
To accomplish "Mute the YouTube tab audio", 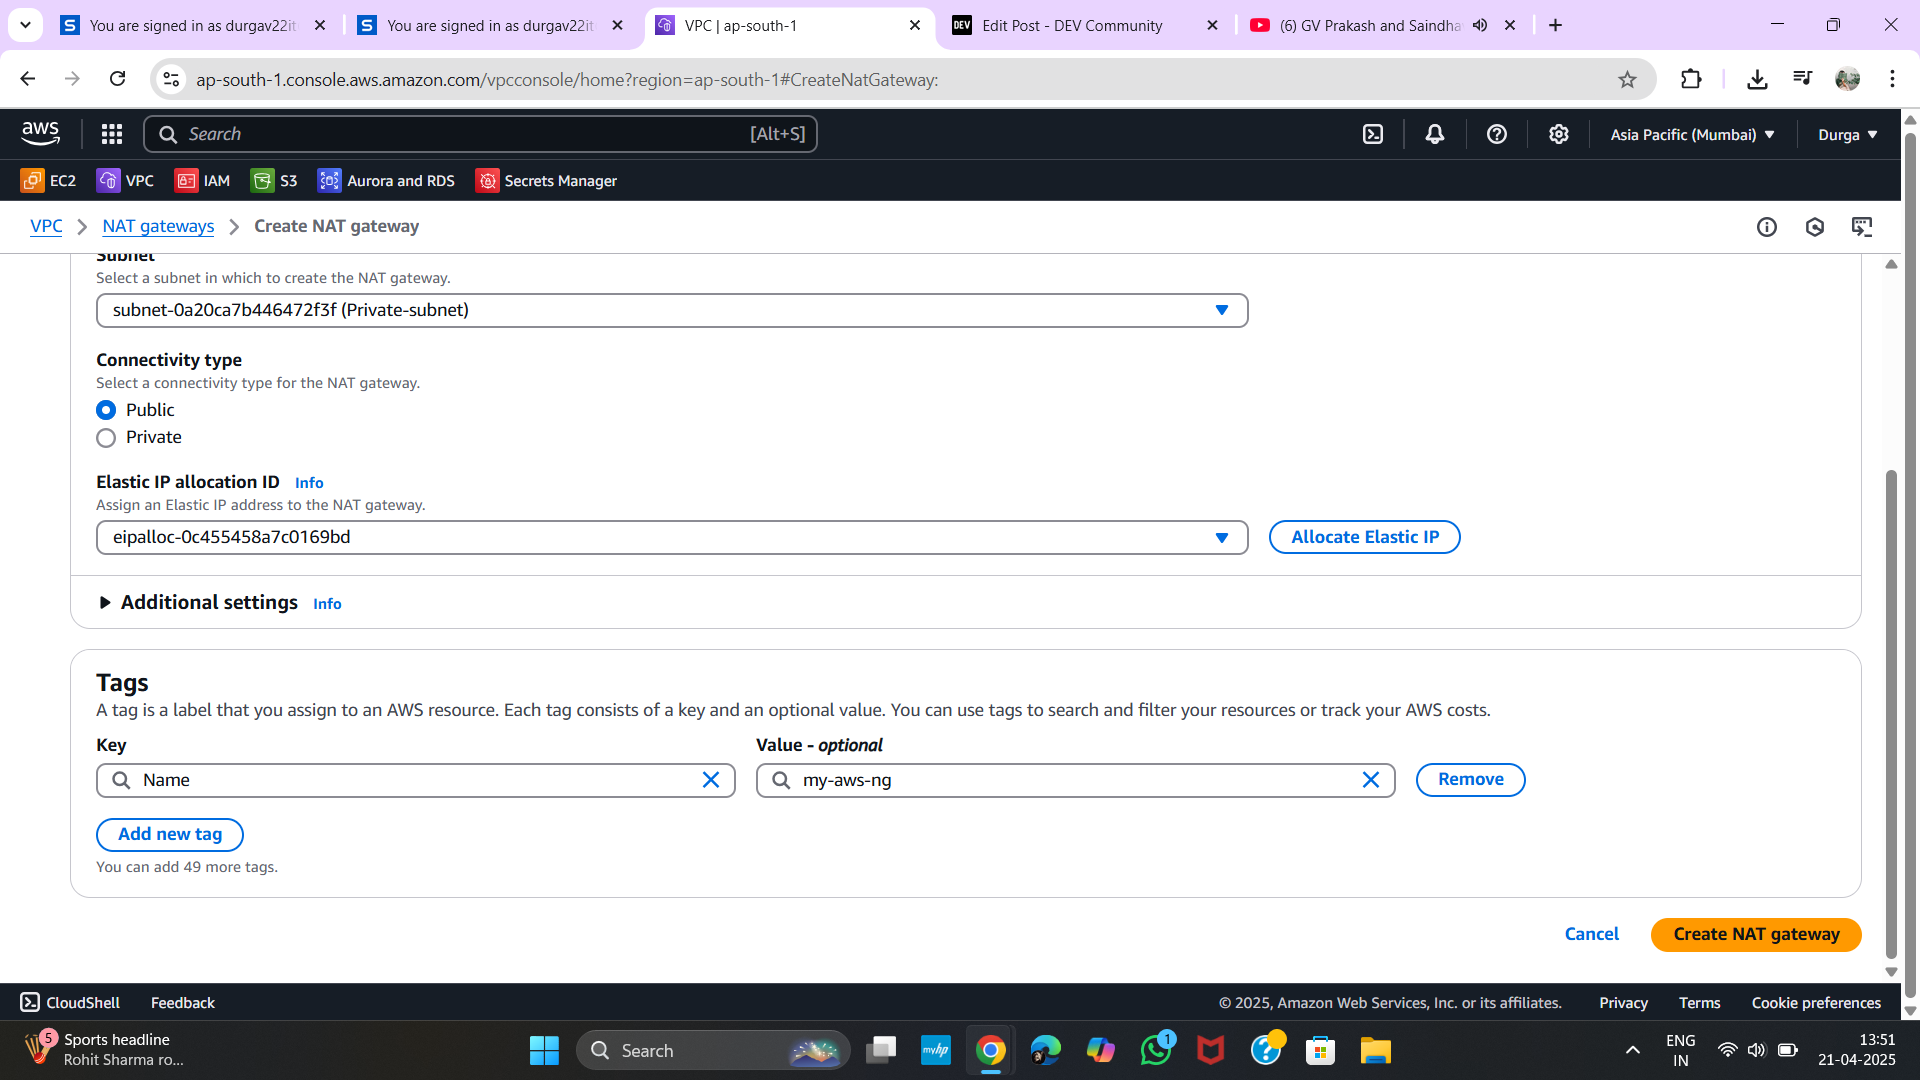I will 1480,25.
